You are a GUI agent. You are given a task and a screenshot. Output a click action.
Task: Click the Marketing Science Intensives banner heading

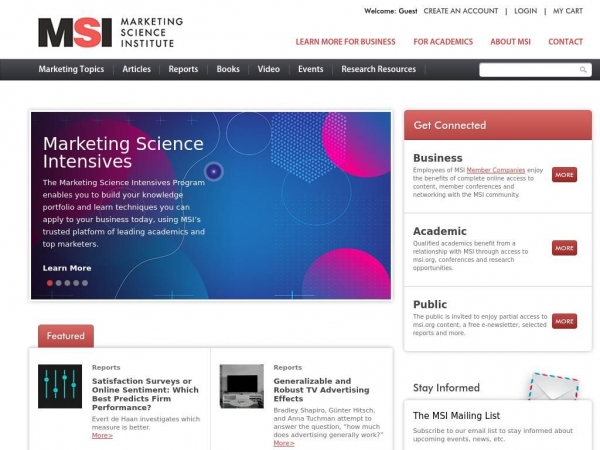coord(123,152)
